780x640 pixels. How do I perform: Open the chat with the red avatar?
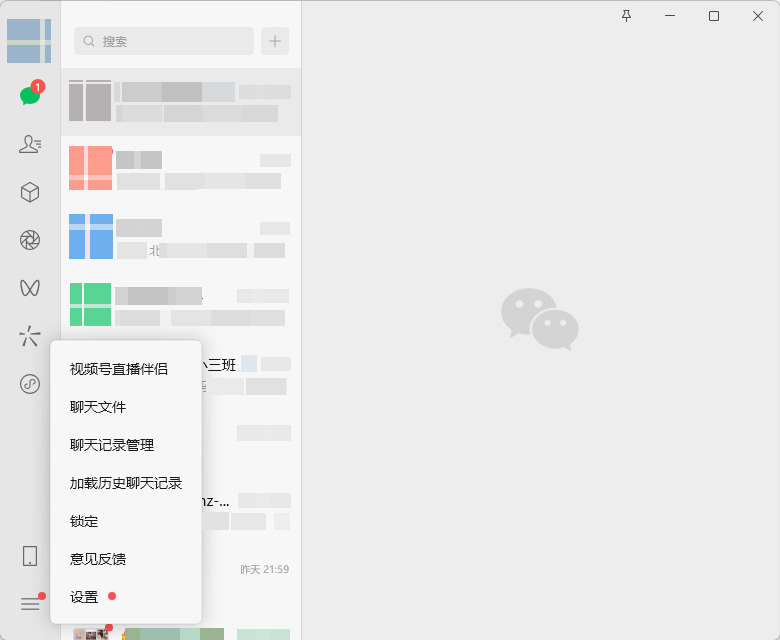point(181,169)
